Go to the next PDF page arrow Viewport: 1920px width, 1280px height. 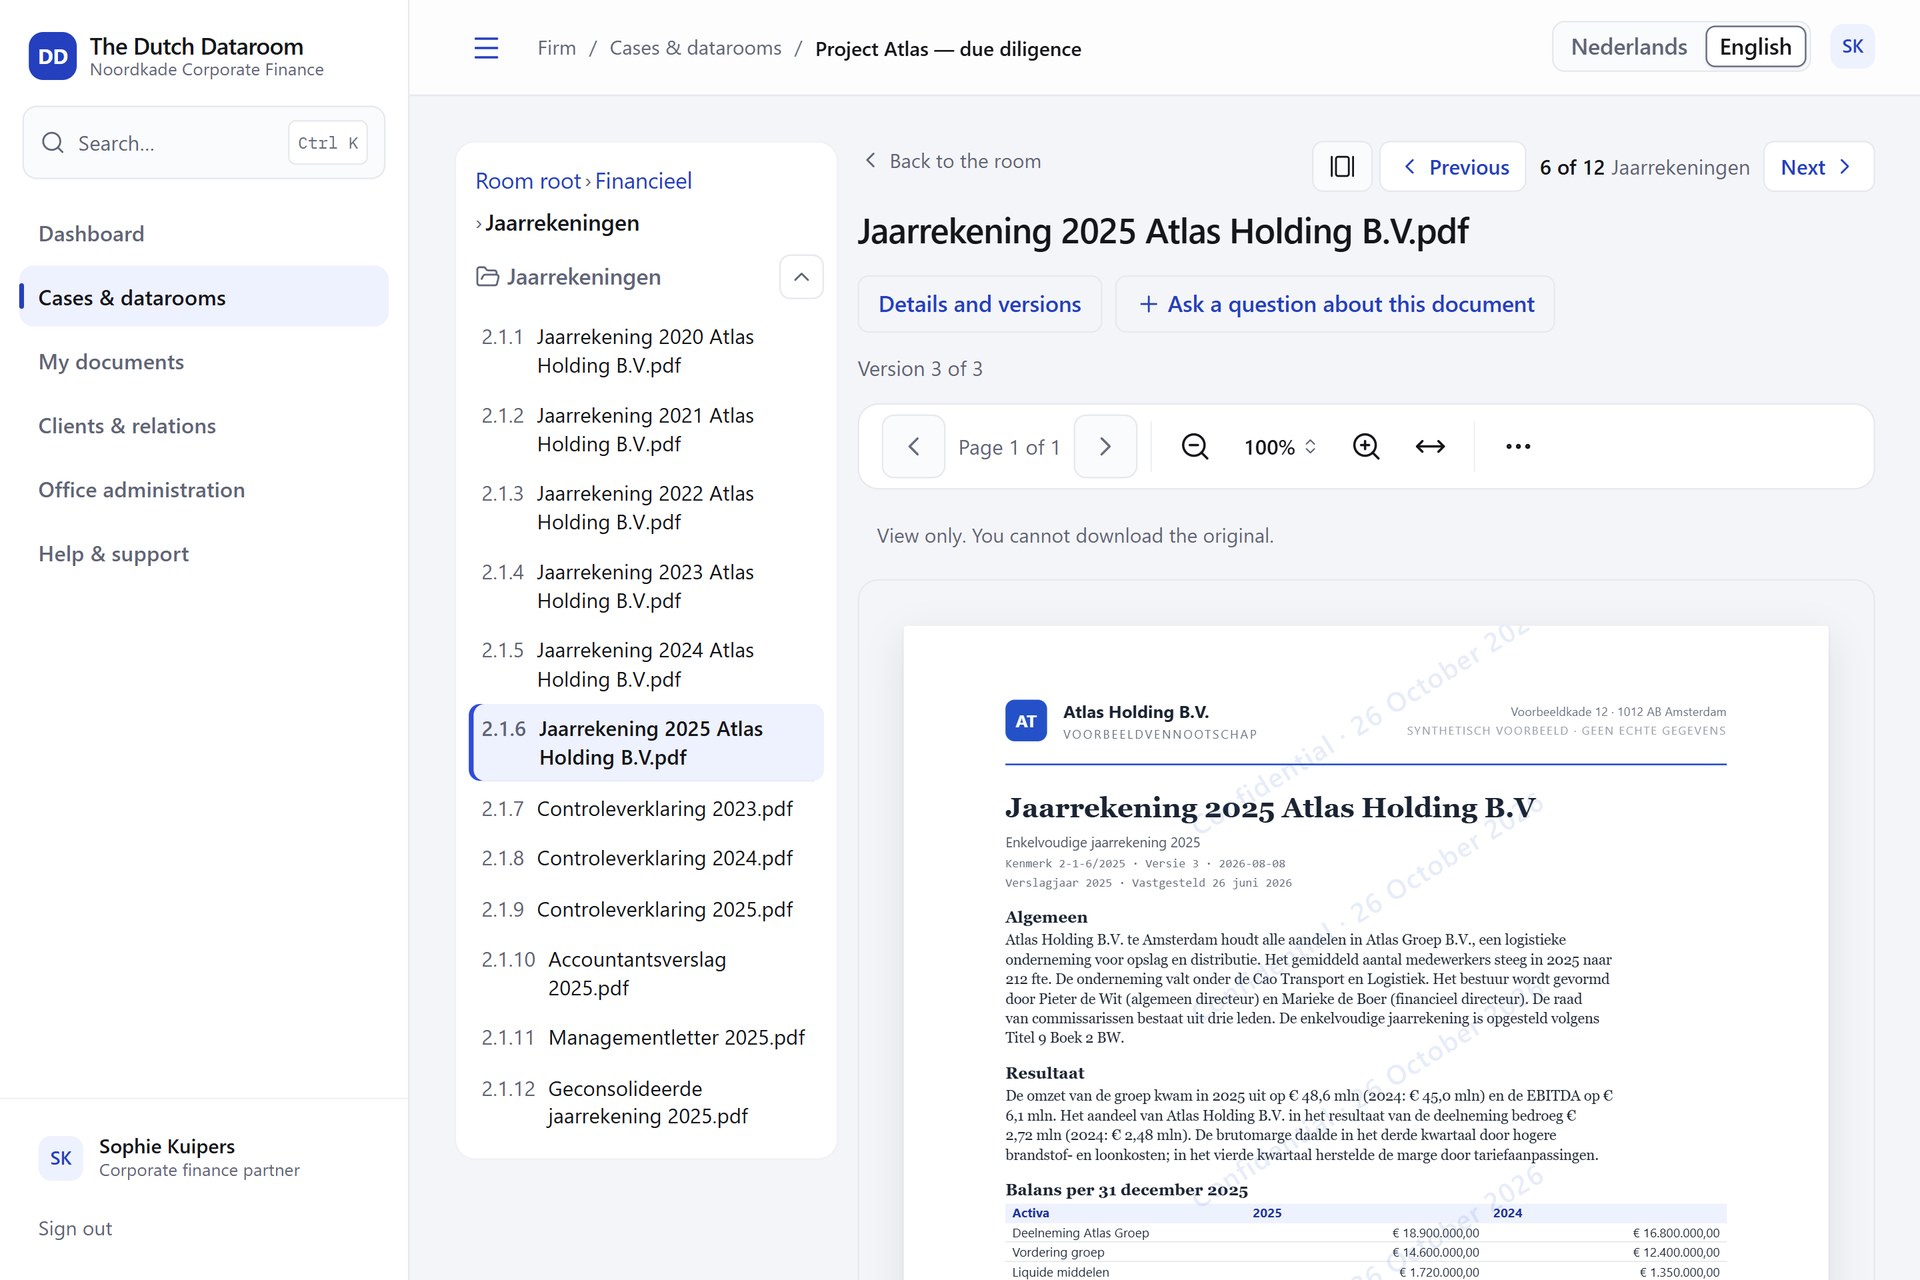click(x=1105, y=446)
